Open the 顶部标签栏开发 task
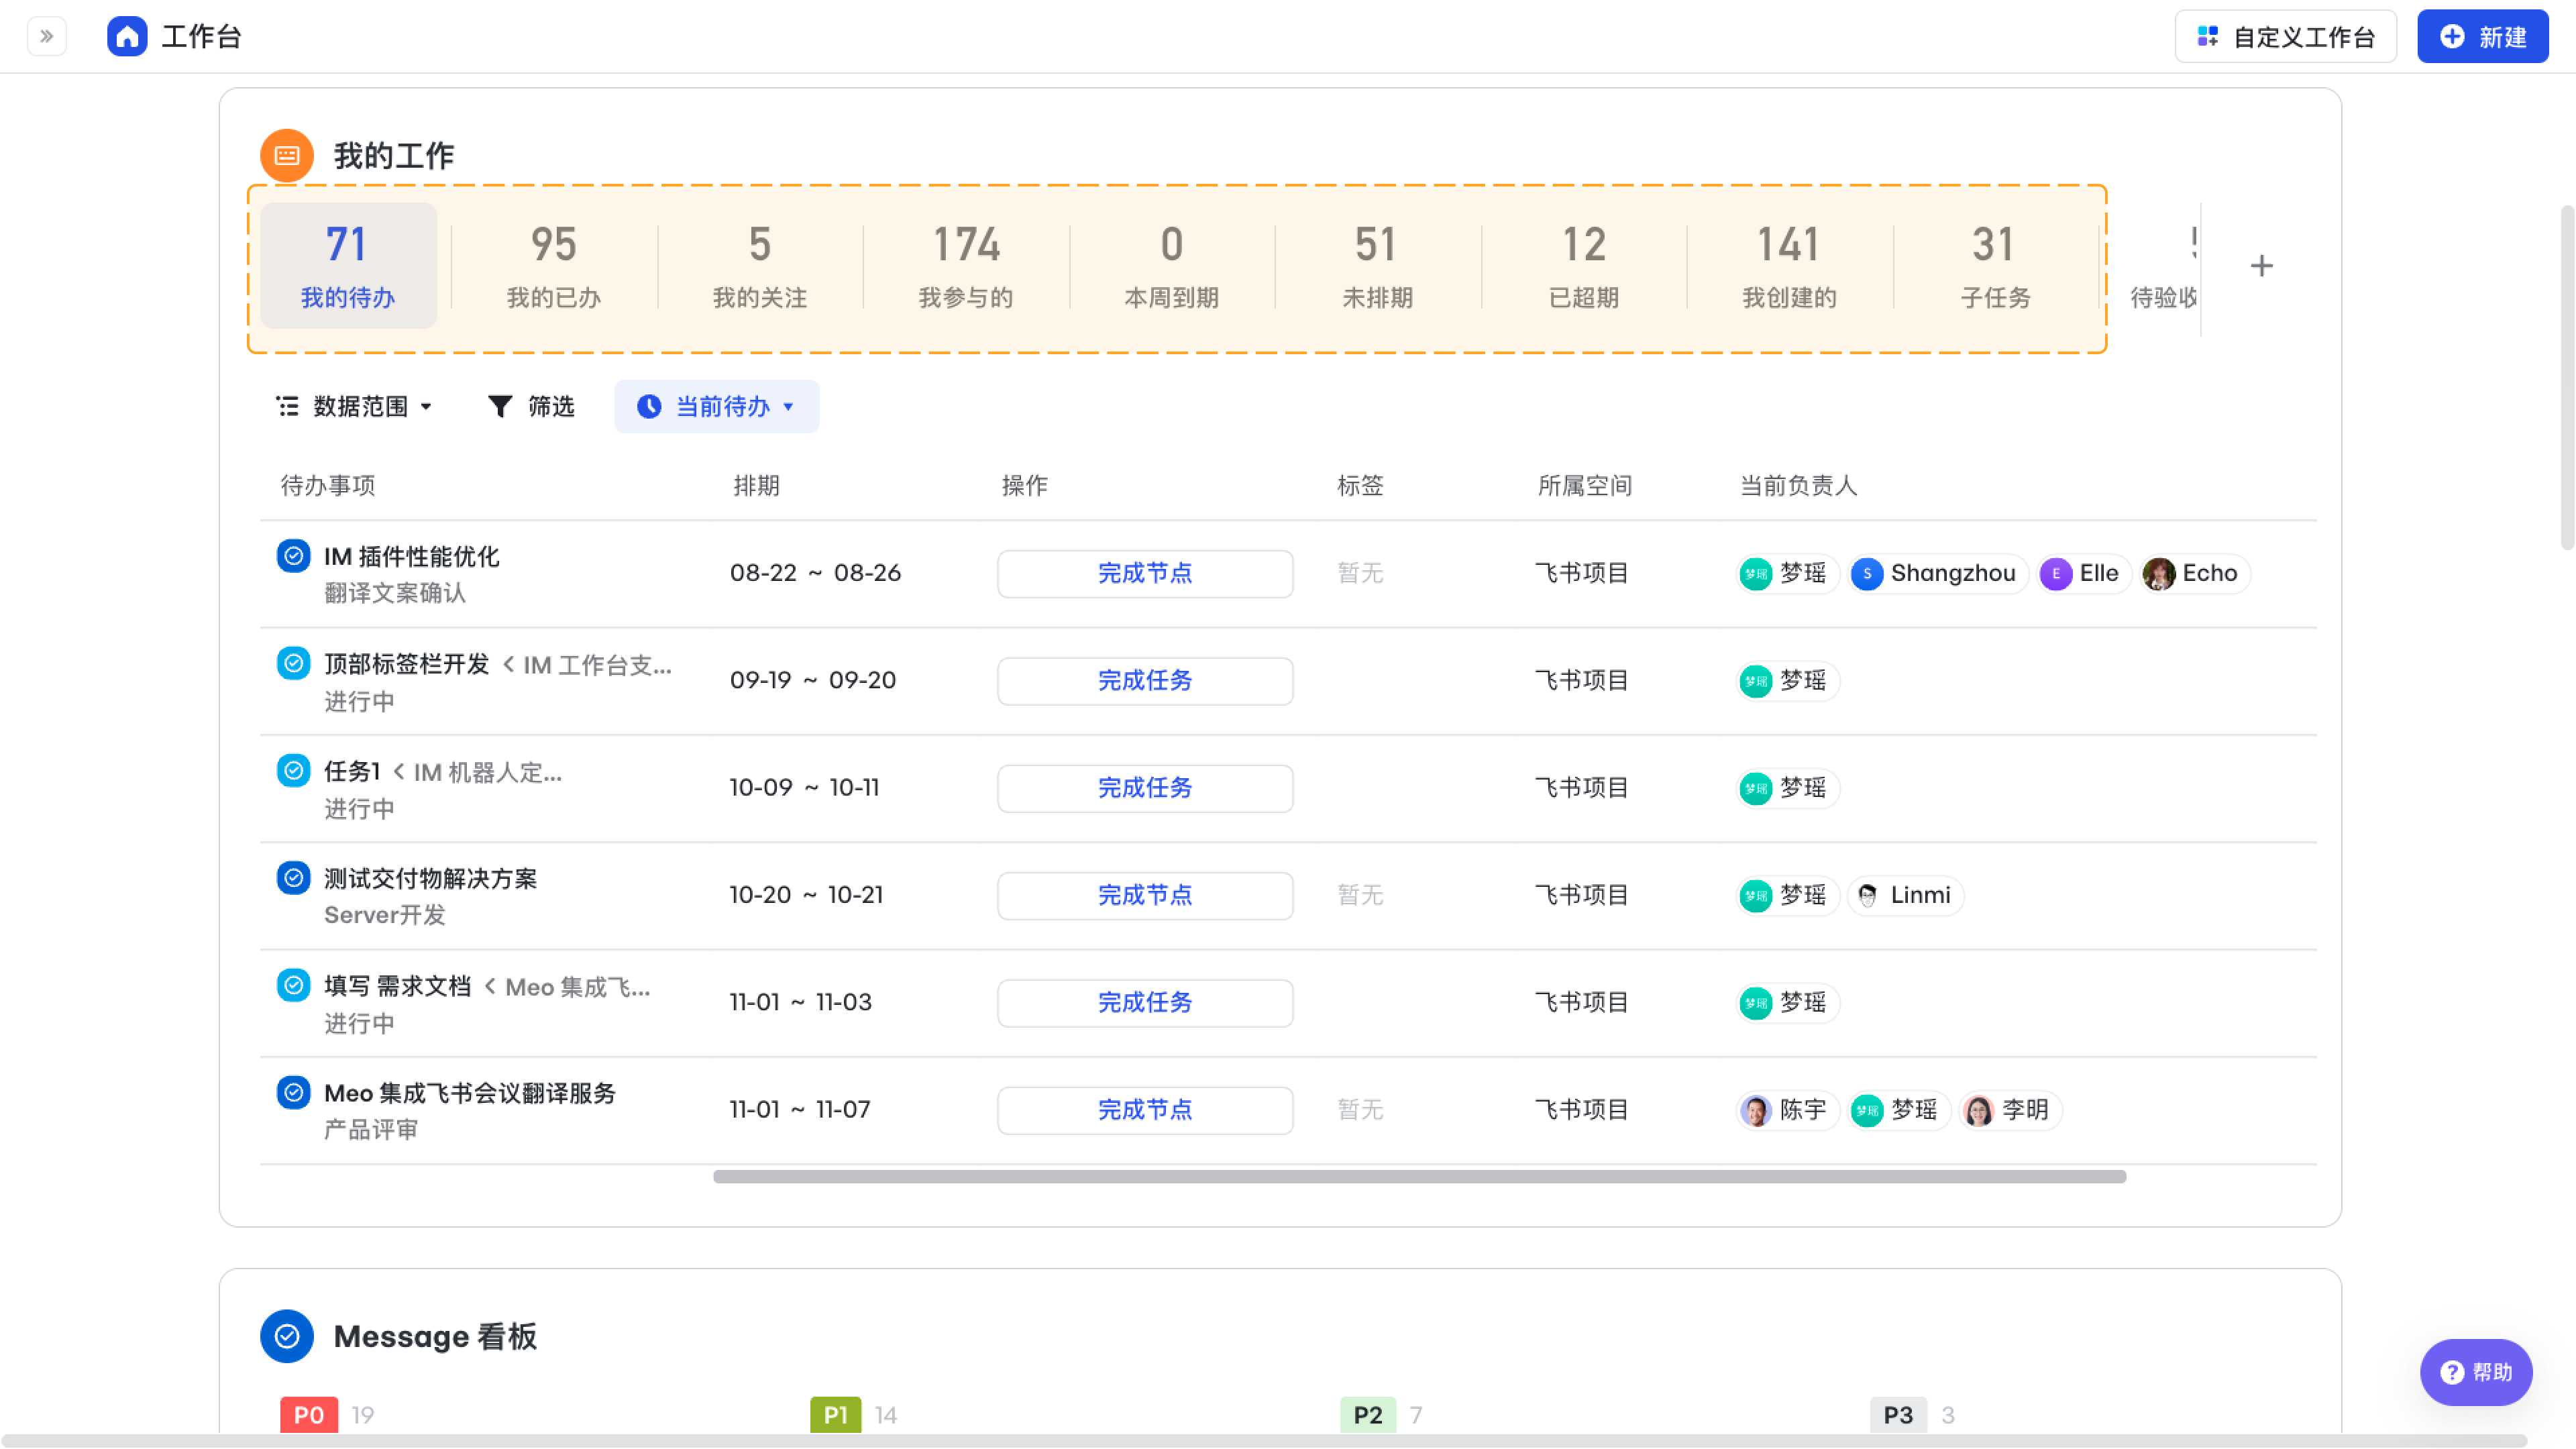 (x=406, y=664)
